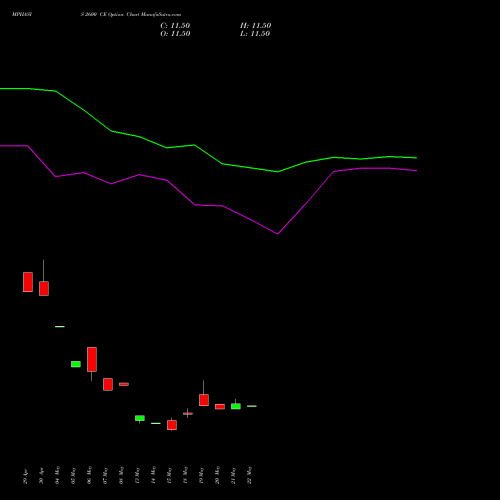Viewport: 500px width, 500px height.
Task: Select the tall red candle above 06 May
Action: click(92, 359)
